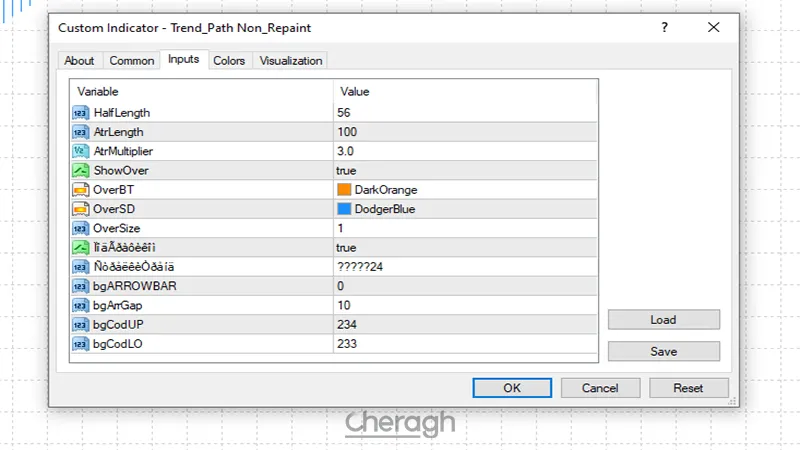Open the Visualization tab
The height and width of the screenshot is (450, 800).
[291, 61]
